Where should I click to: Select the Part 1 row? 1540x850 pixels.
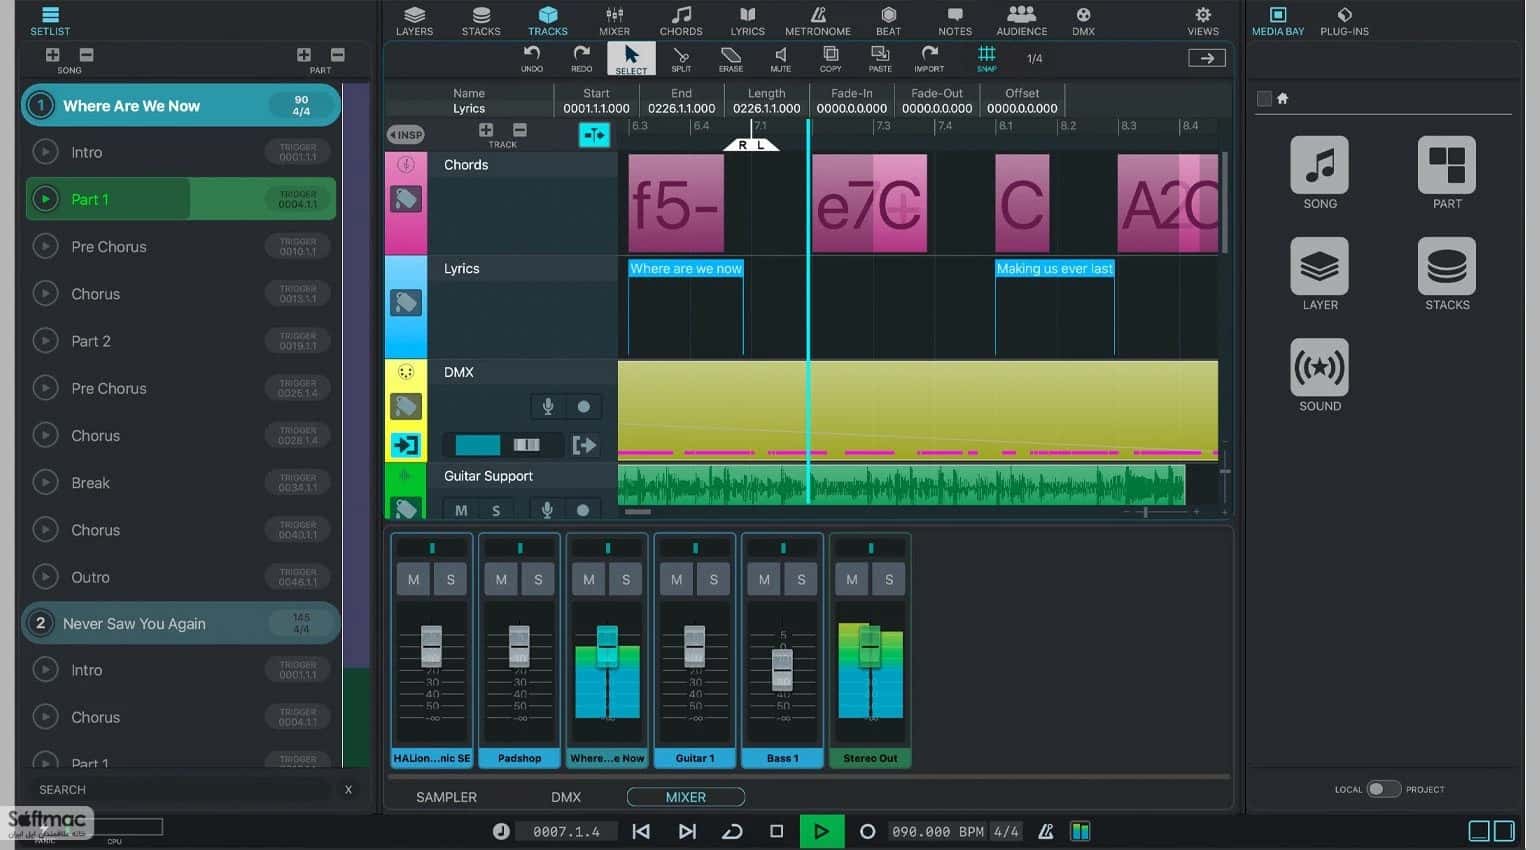coord(181,199)
